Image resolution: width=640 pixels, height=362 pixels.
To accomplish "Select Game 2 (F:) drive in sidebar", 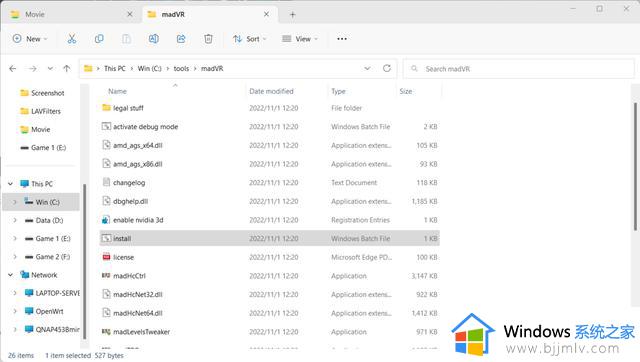I will [x=47, y=257].
